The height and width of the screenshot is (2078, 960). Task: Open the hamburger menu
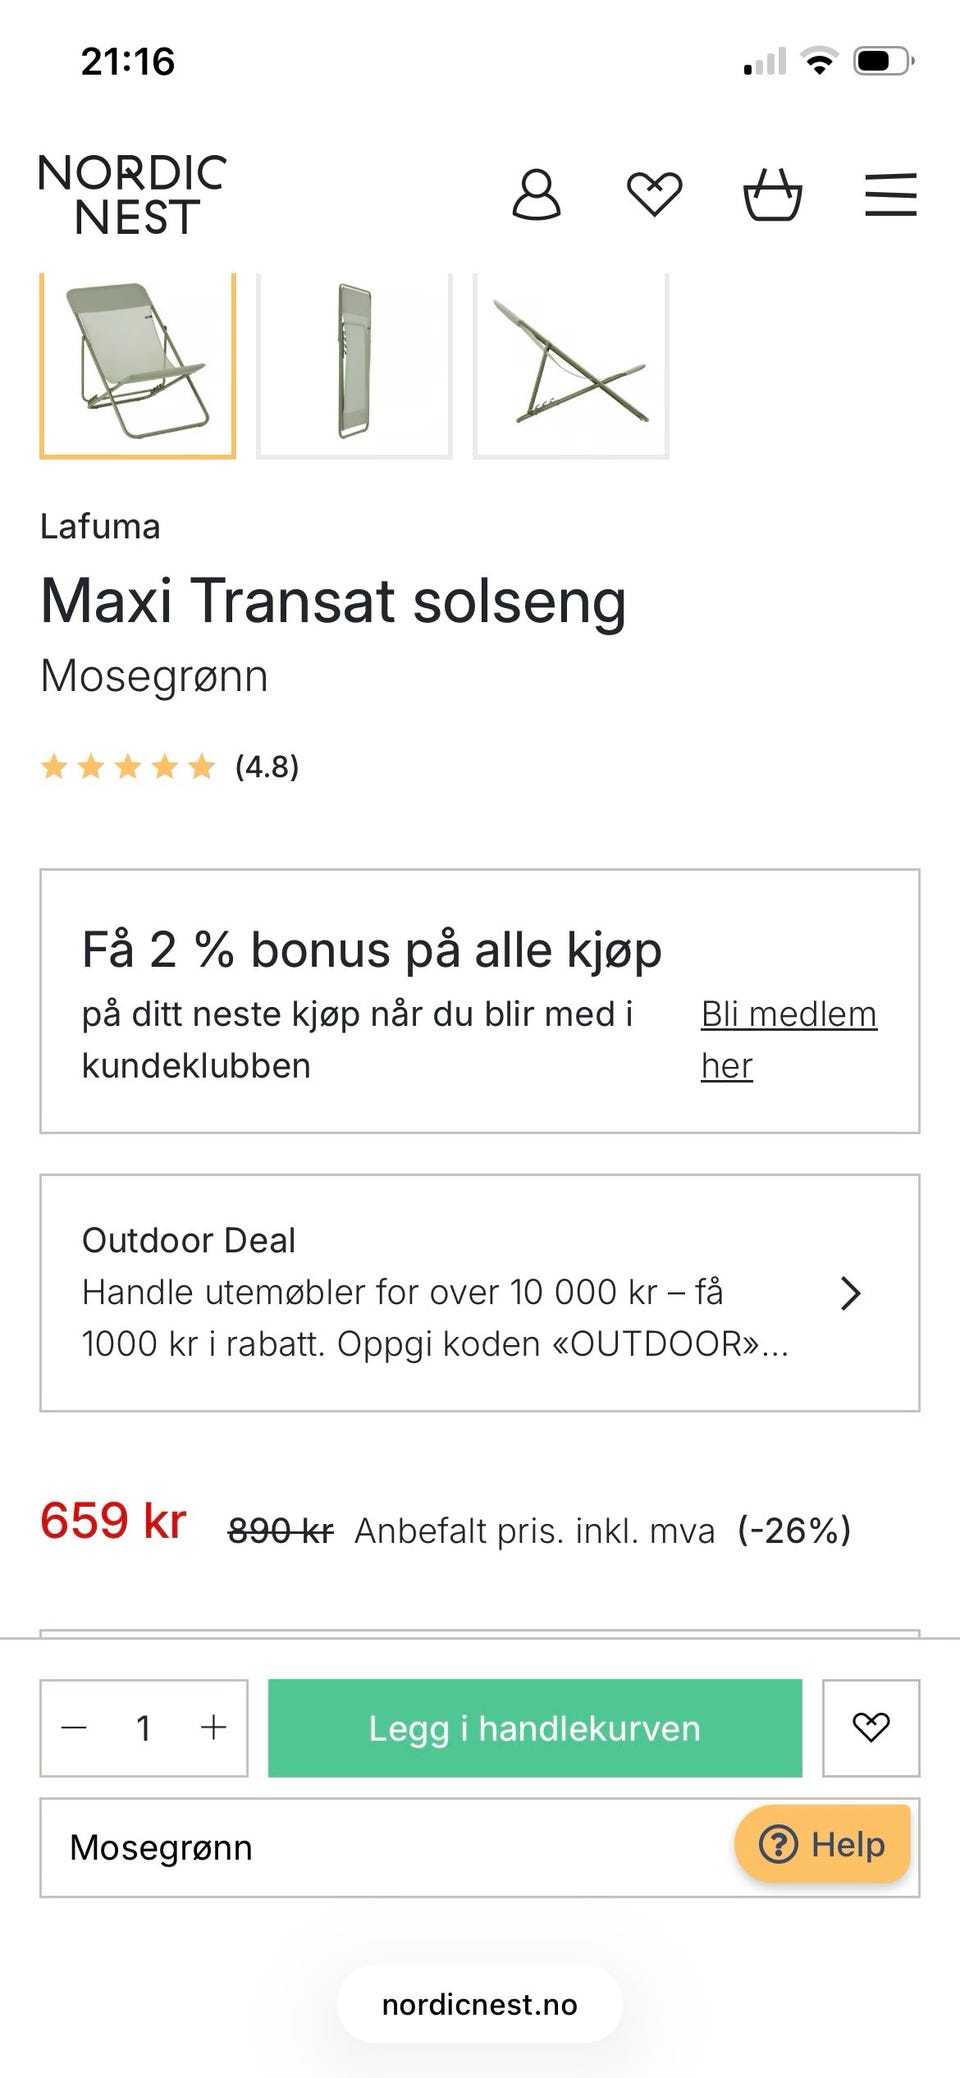point(890,194)
